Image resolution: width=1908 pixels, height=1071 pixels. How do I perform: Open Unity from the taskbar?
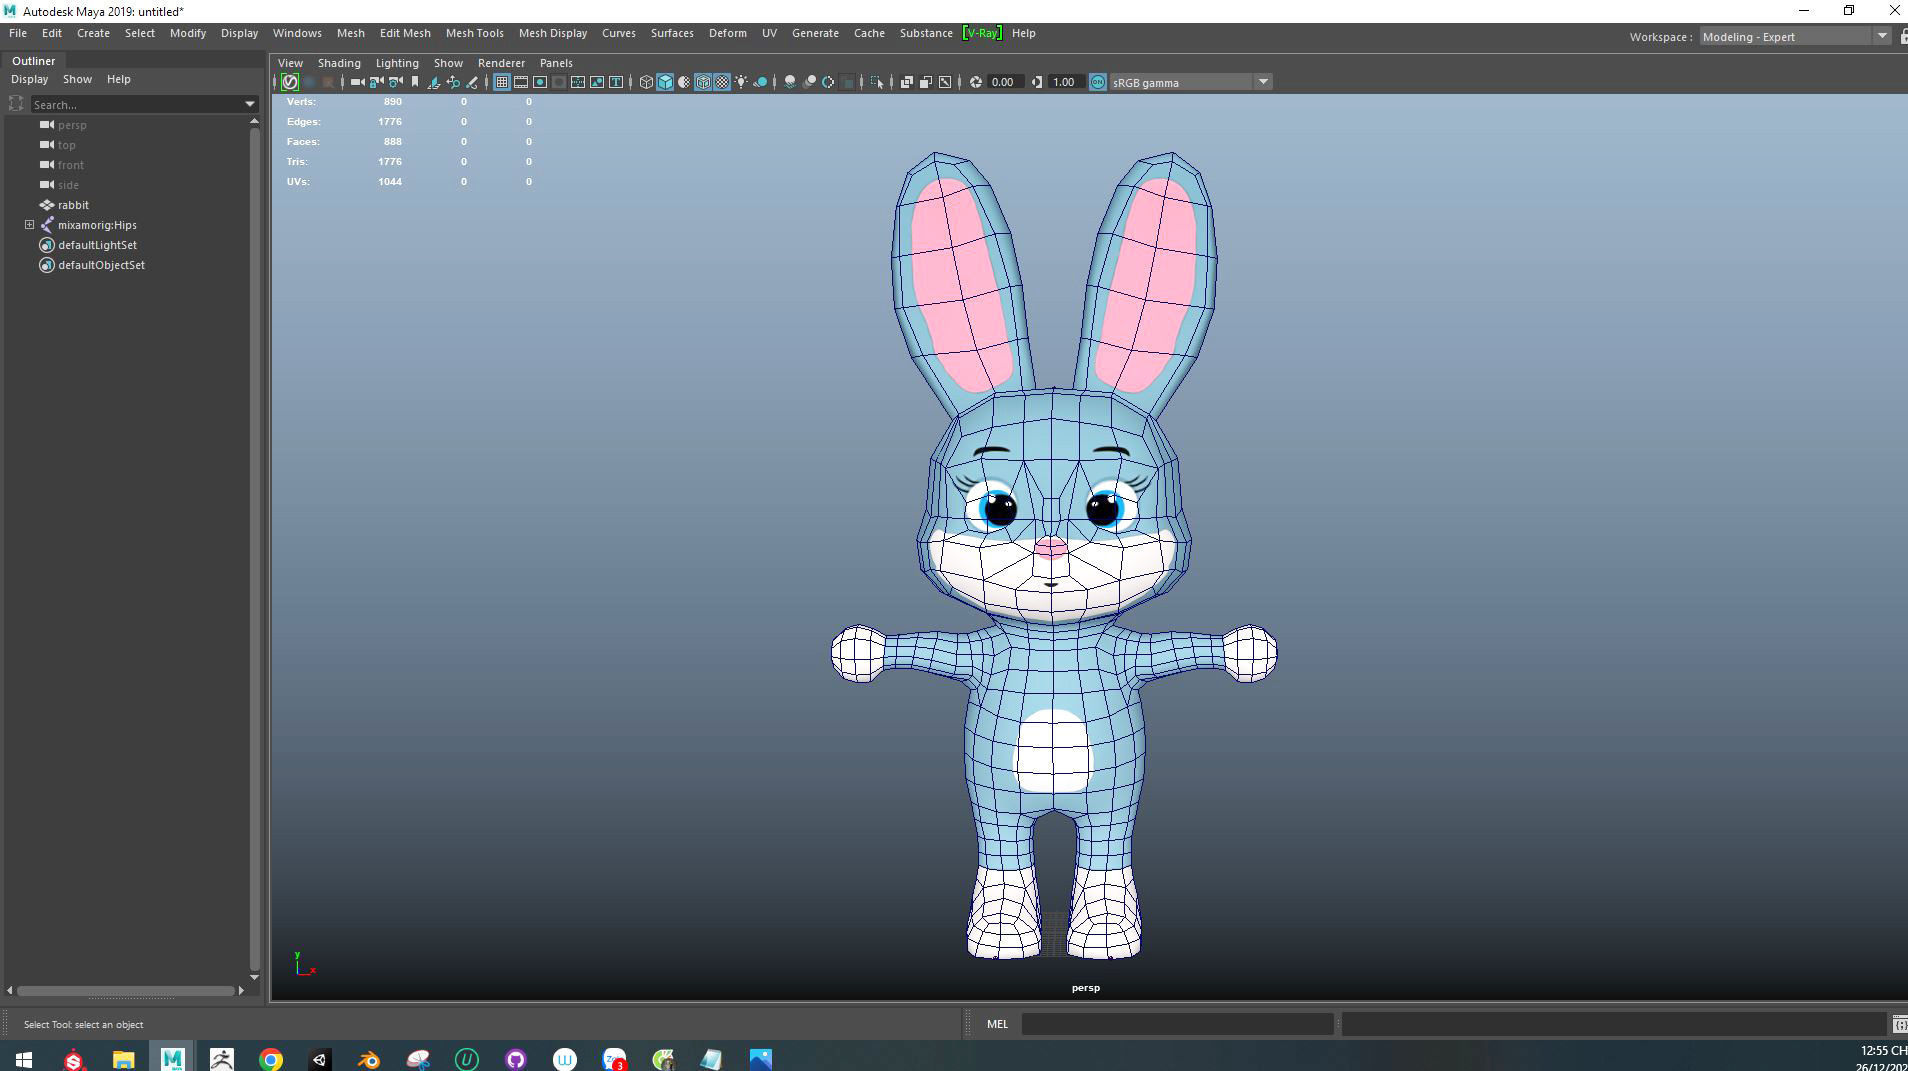[320, 1059]
